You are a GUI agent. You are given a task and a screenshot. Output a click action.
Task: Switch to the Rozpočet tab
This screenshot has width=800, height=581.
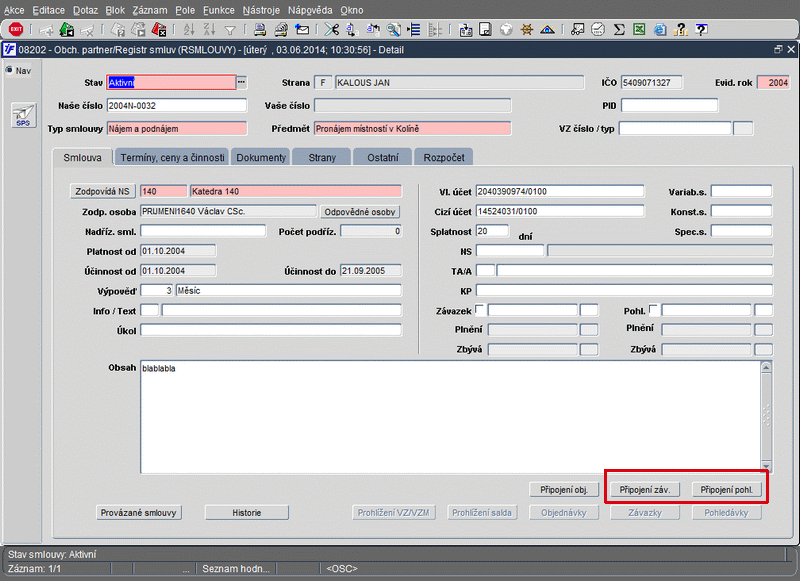[443, 157]
